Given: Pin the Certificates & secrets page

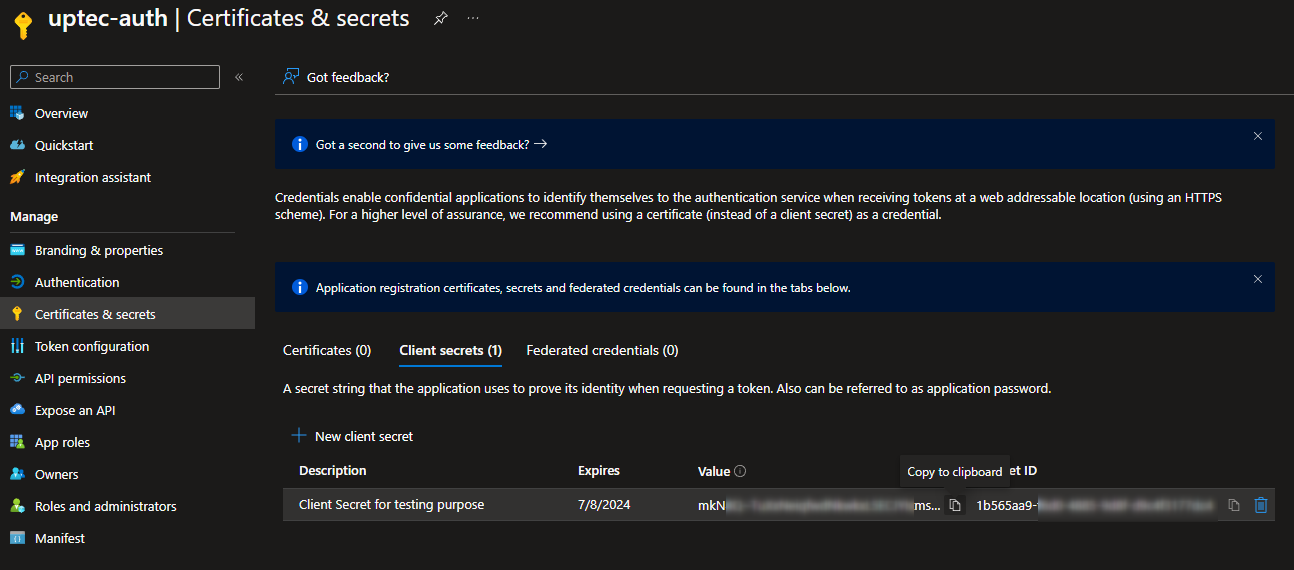Looking at the screenshot, I should [x=440, y=19].
